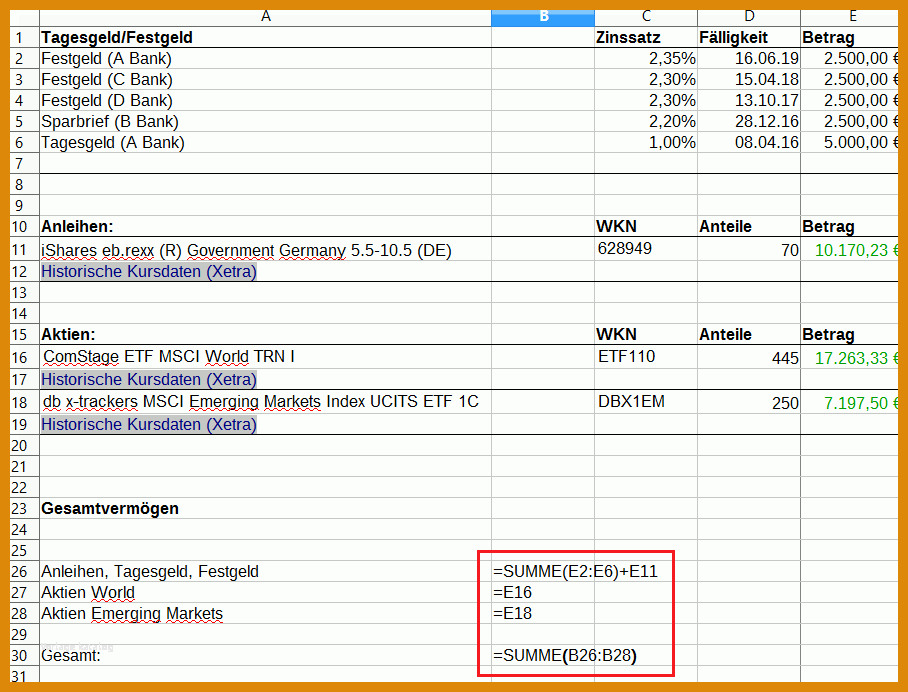Select row 1 header
Screen dimensions: 908x692
(24, 38)
